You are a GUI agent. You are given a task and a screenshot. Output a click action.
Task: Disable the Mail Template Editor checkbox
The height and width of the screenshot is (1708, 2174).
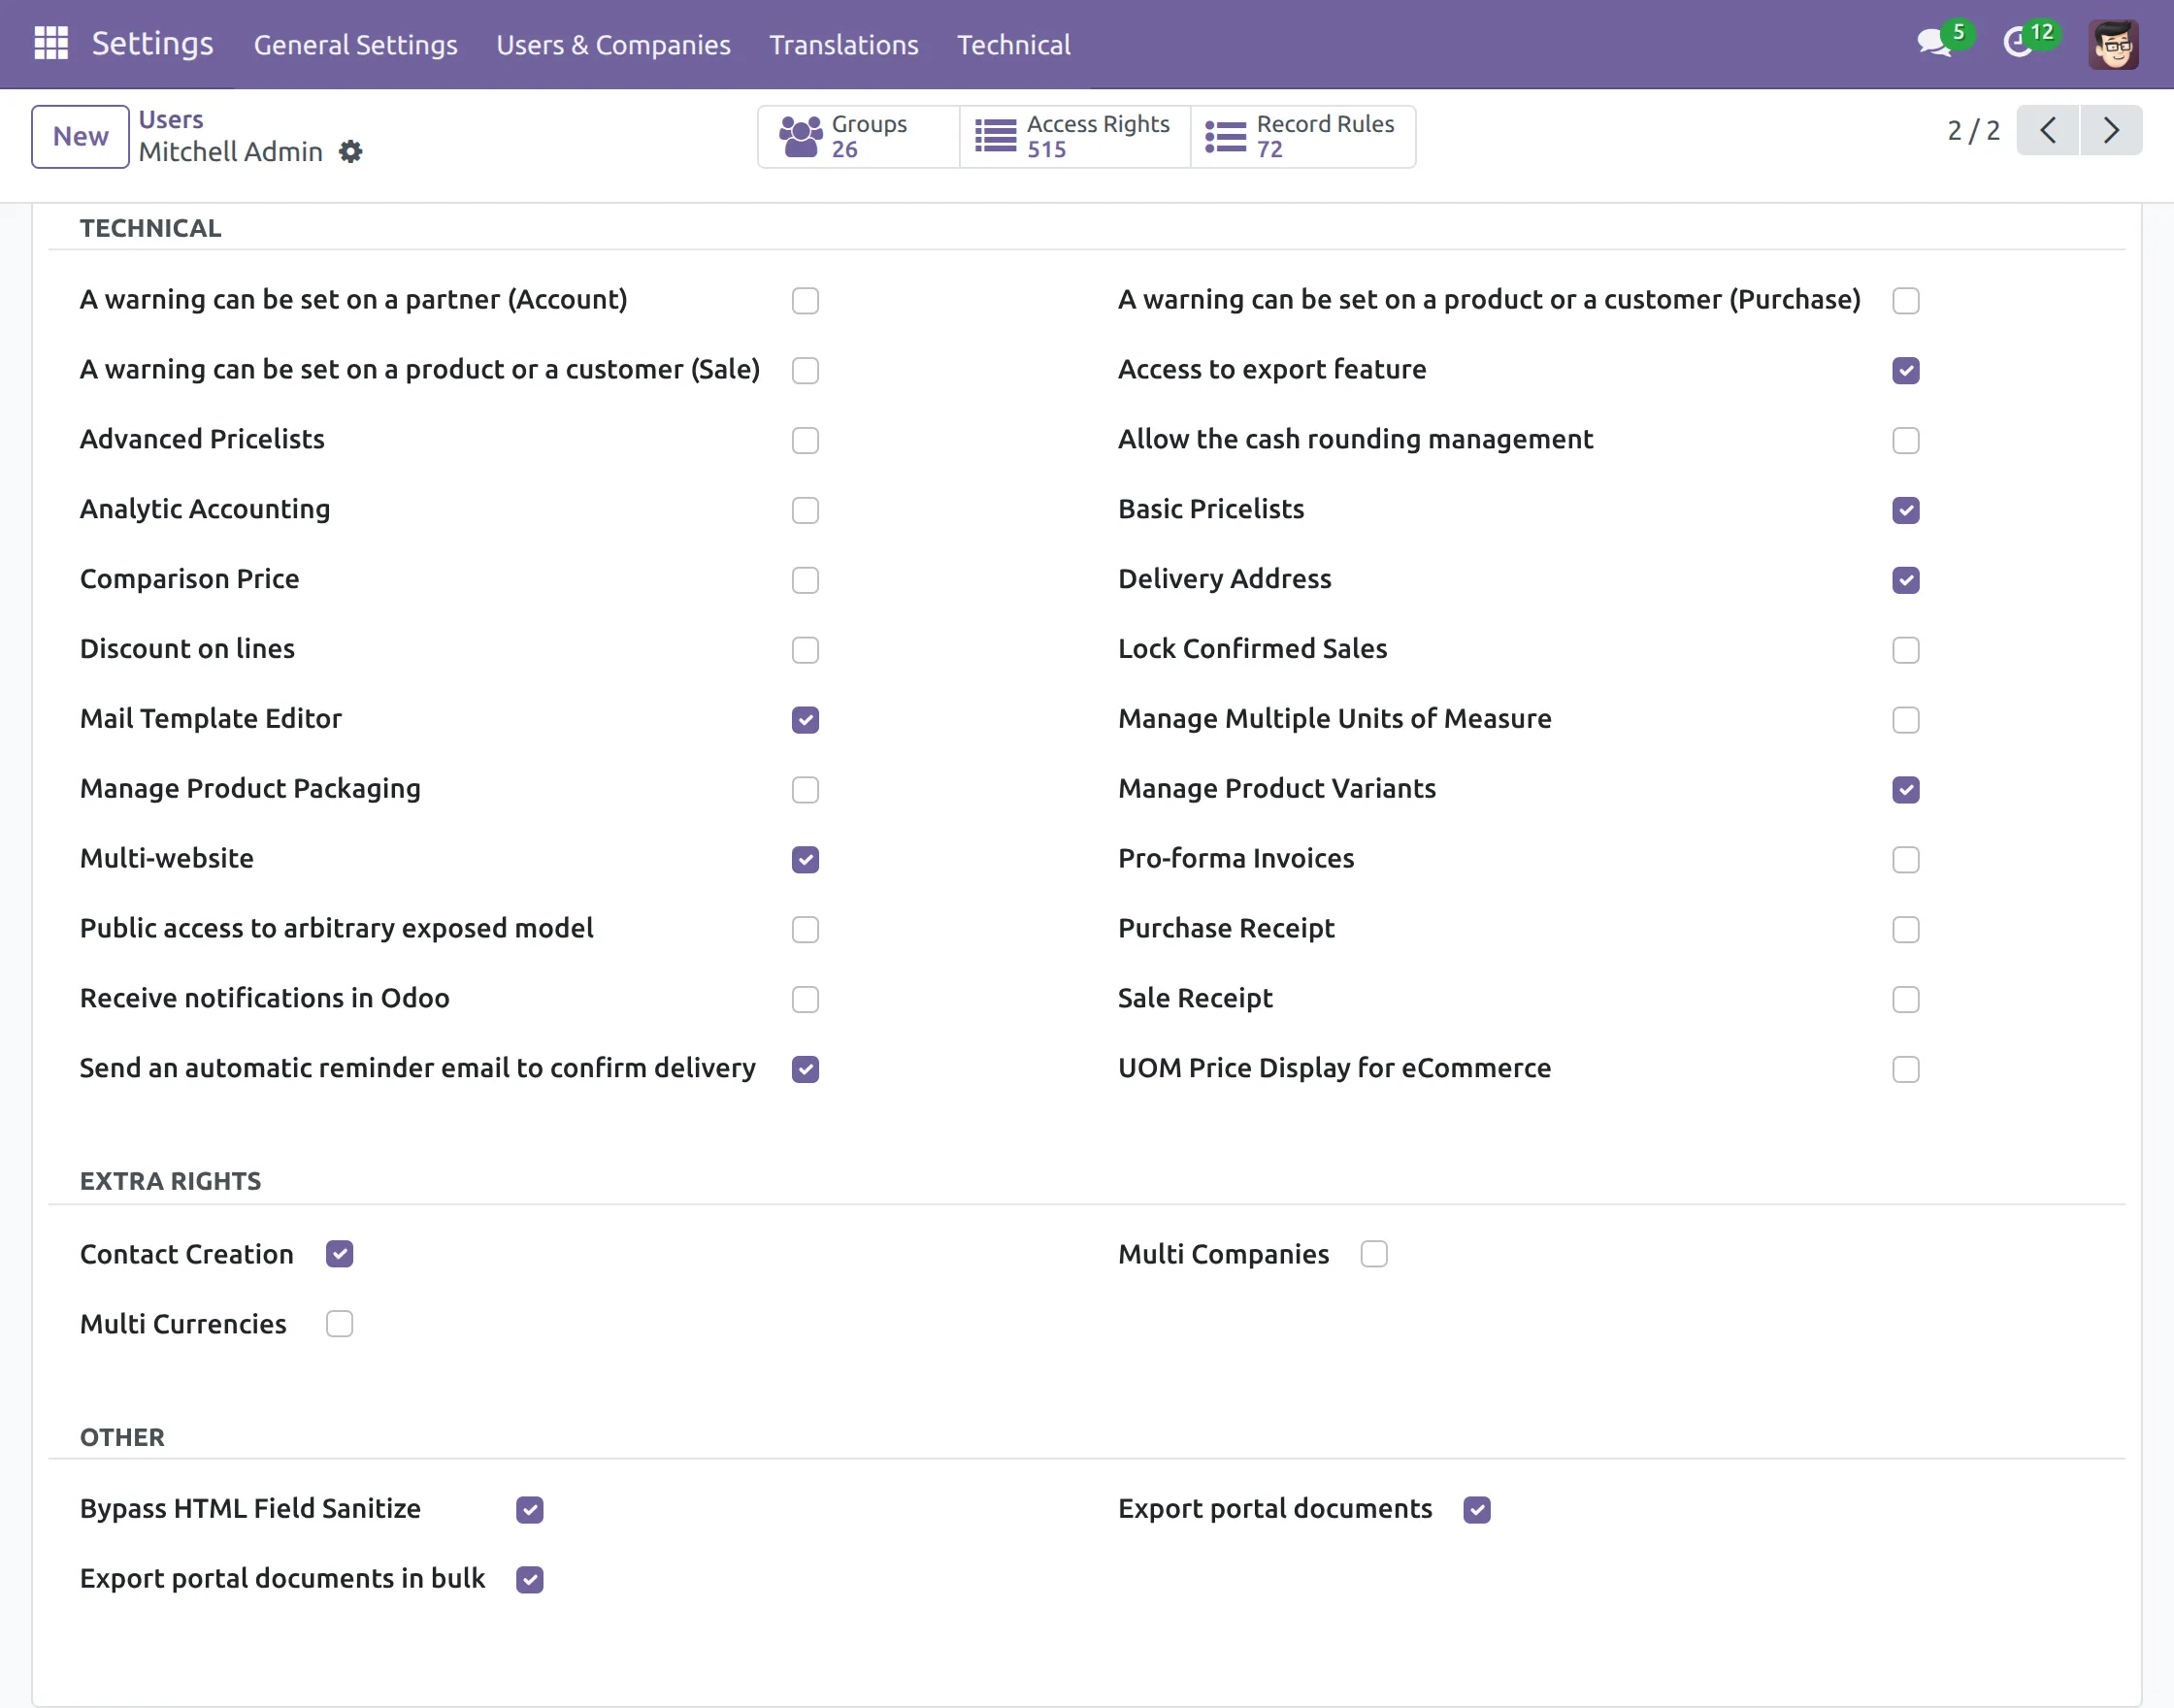pyautogui.click(x=804, y=720)
